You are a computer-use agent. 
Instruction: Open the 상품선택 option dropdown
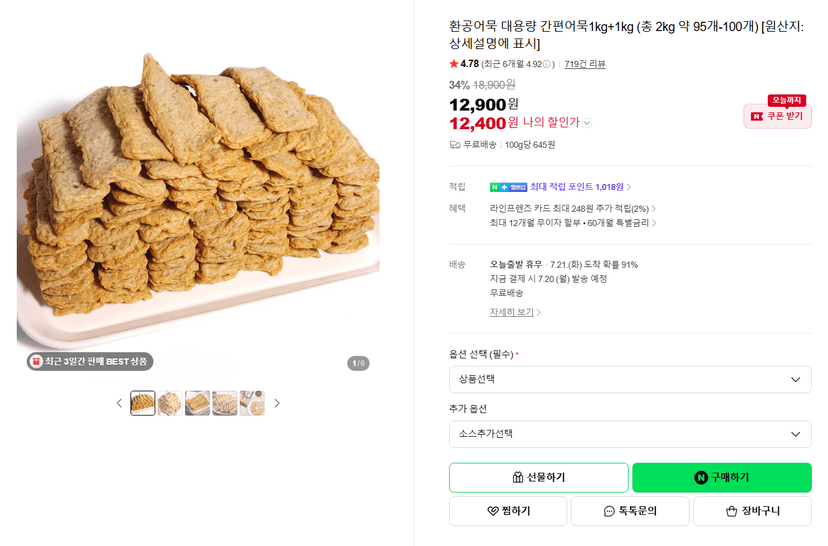630,380
